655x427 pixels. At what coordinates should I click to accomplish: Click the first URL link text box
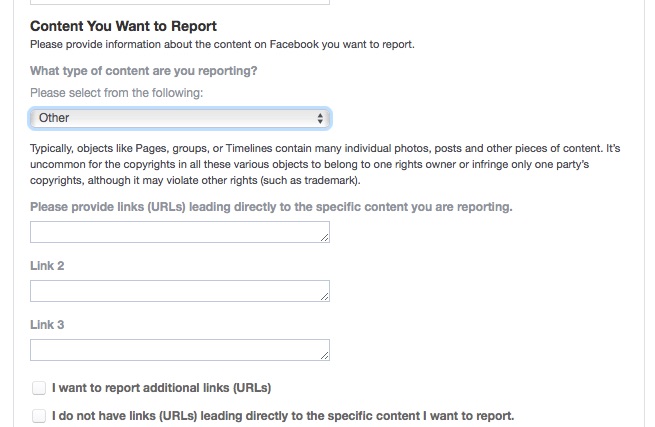coord(176,232)
